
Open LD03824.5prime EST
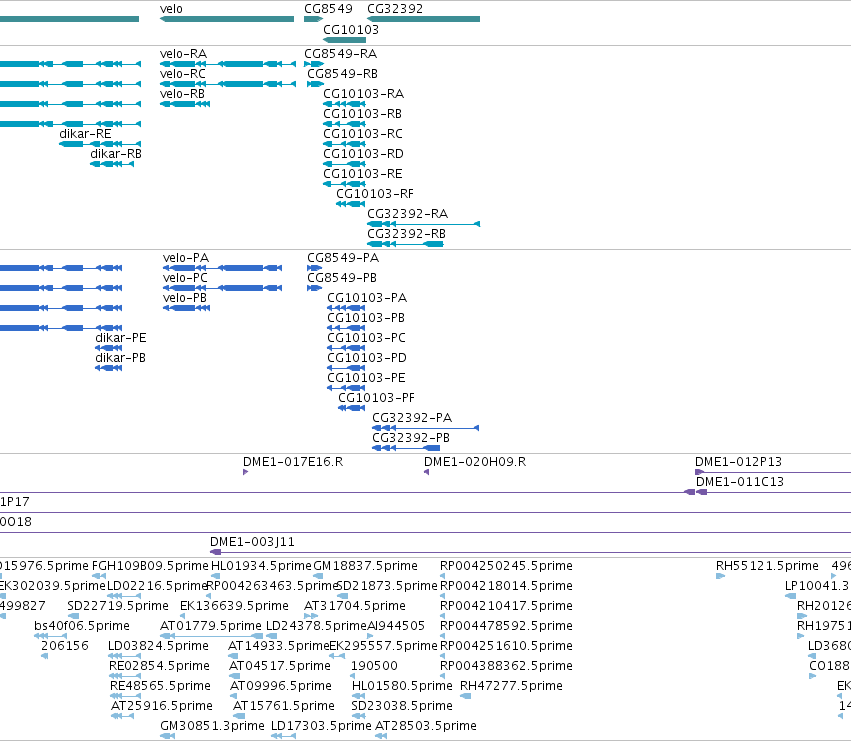pos(158,647)
